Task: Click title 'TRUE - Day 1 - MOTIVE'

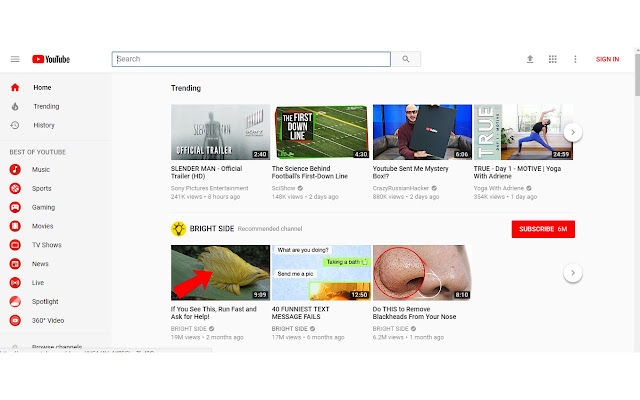Action: 517,172
